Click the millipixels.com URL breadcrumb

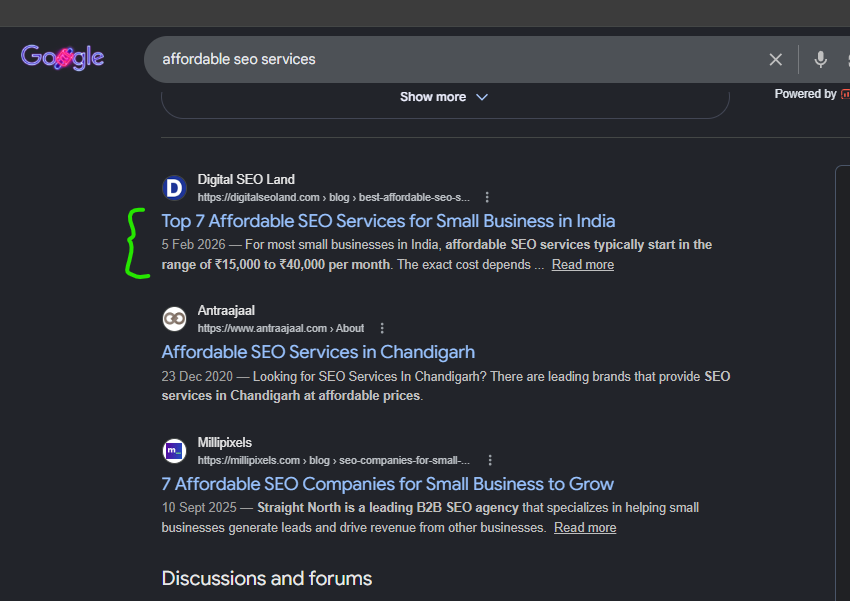click(x=333, y=460)
